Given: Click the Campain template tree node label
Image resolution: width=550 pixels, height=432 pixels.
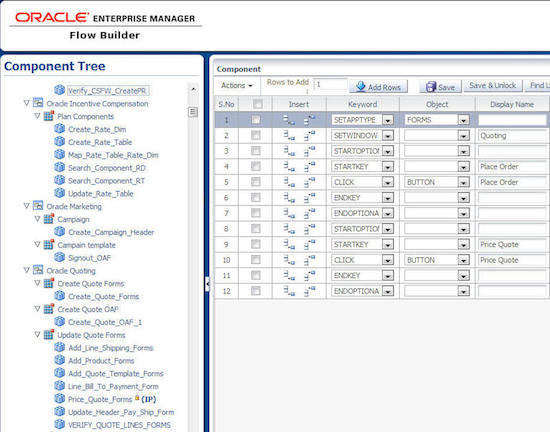Looking at the screenshot, I should coord(87,245).
